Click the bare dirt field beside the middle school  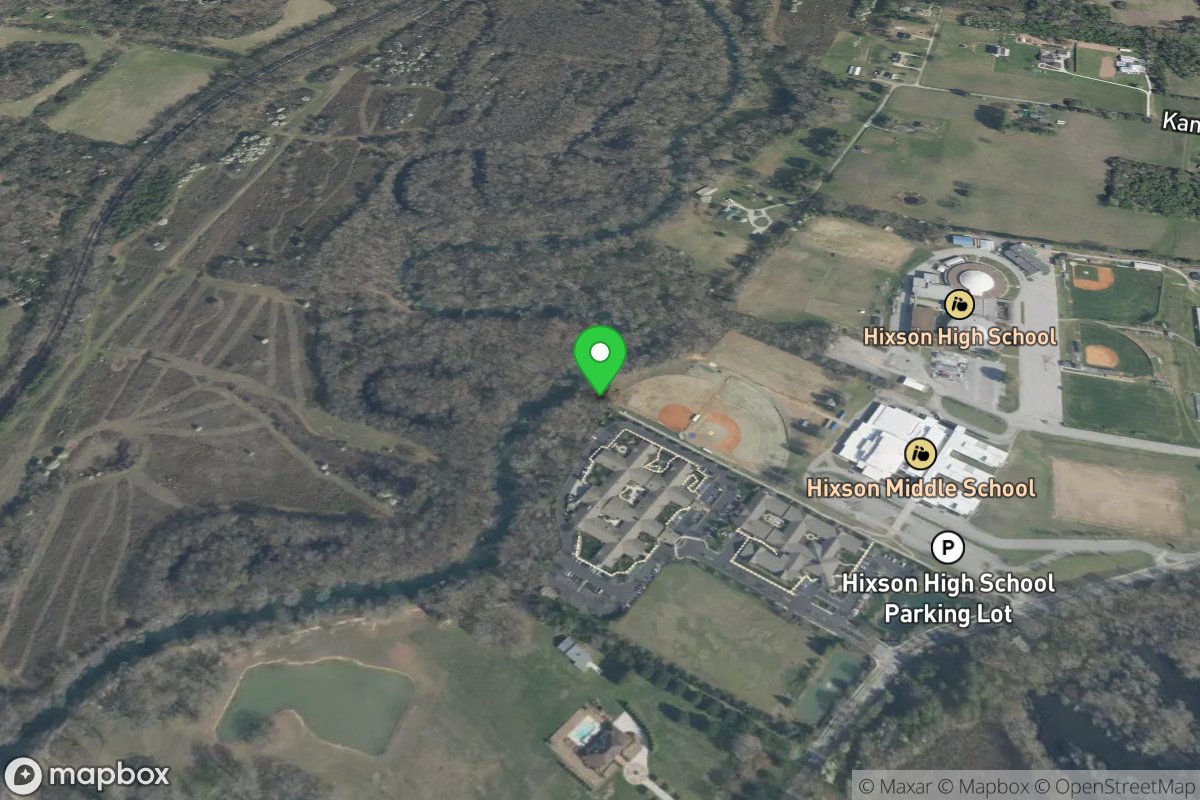point(1119,496)
